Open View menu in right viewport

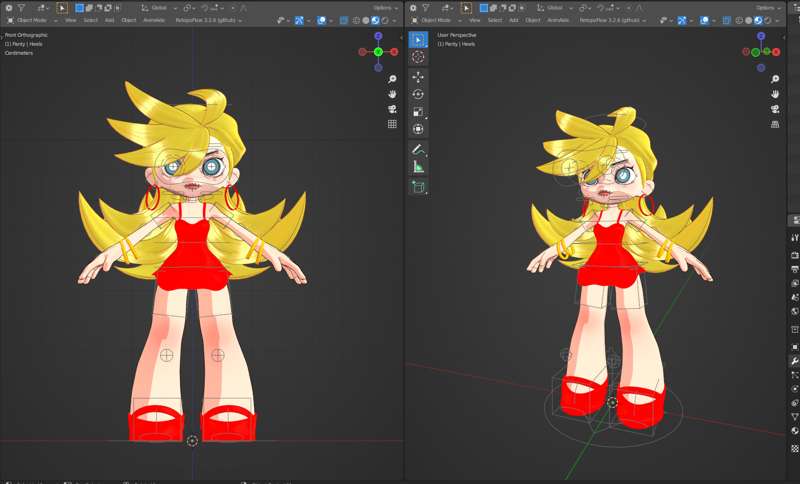pos(474,20)
